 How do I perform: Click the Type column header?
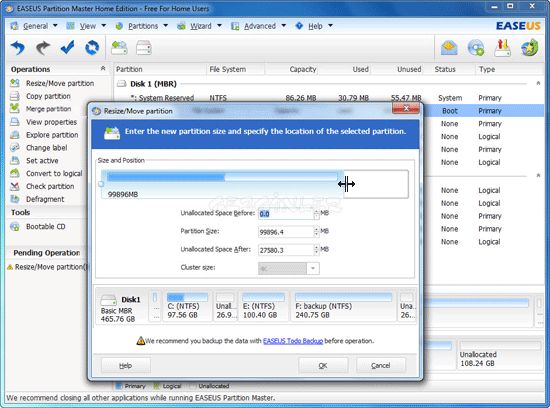487,69
